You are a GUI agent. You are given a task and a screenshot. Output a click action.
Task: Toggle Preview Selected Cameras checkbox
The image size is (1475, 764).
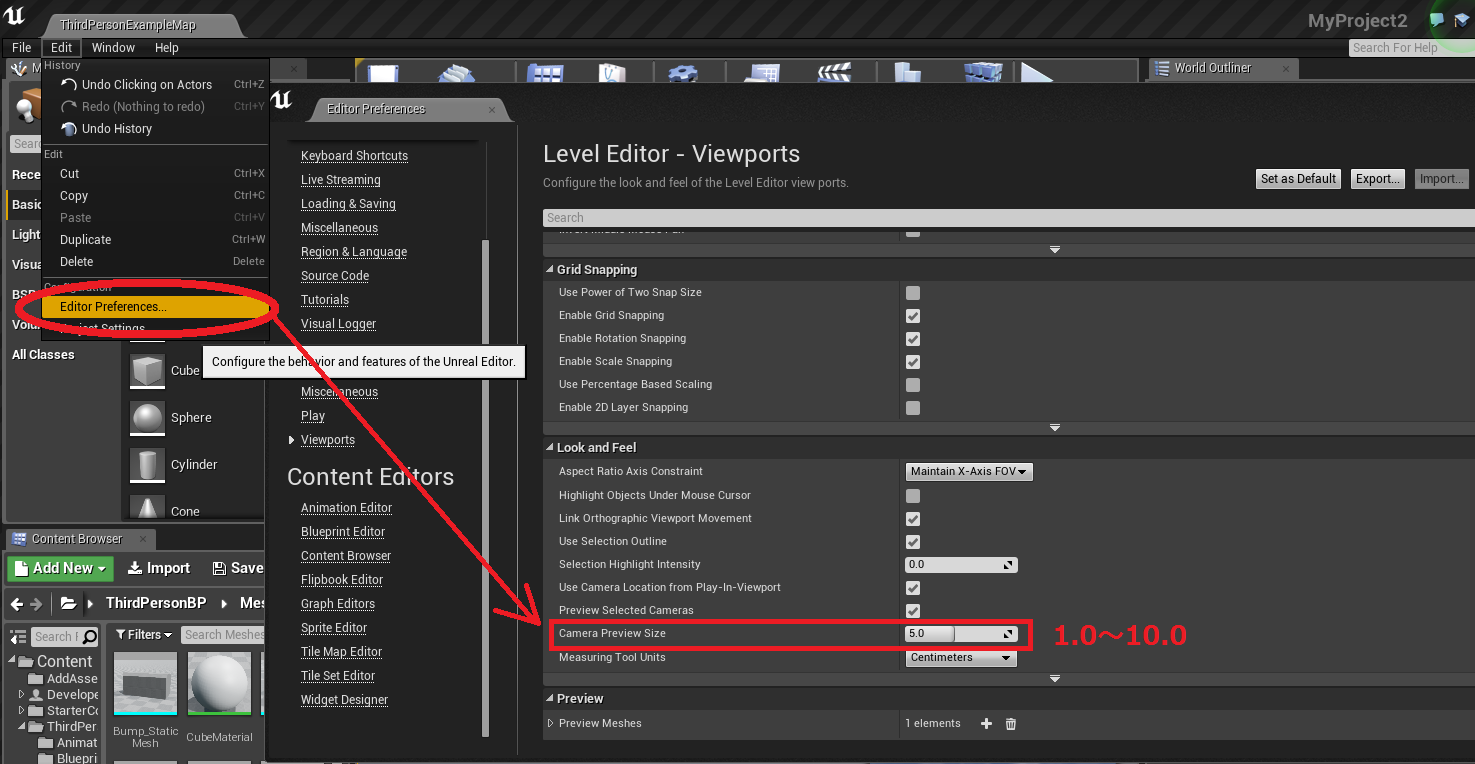coord(913,611)
